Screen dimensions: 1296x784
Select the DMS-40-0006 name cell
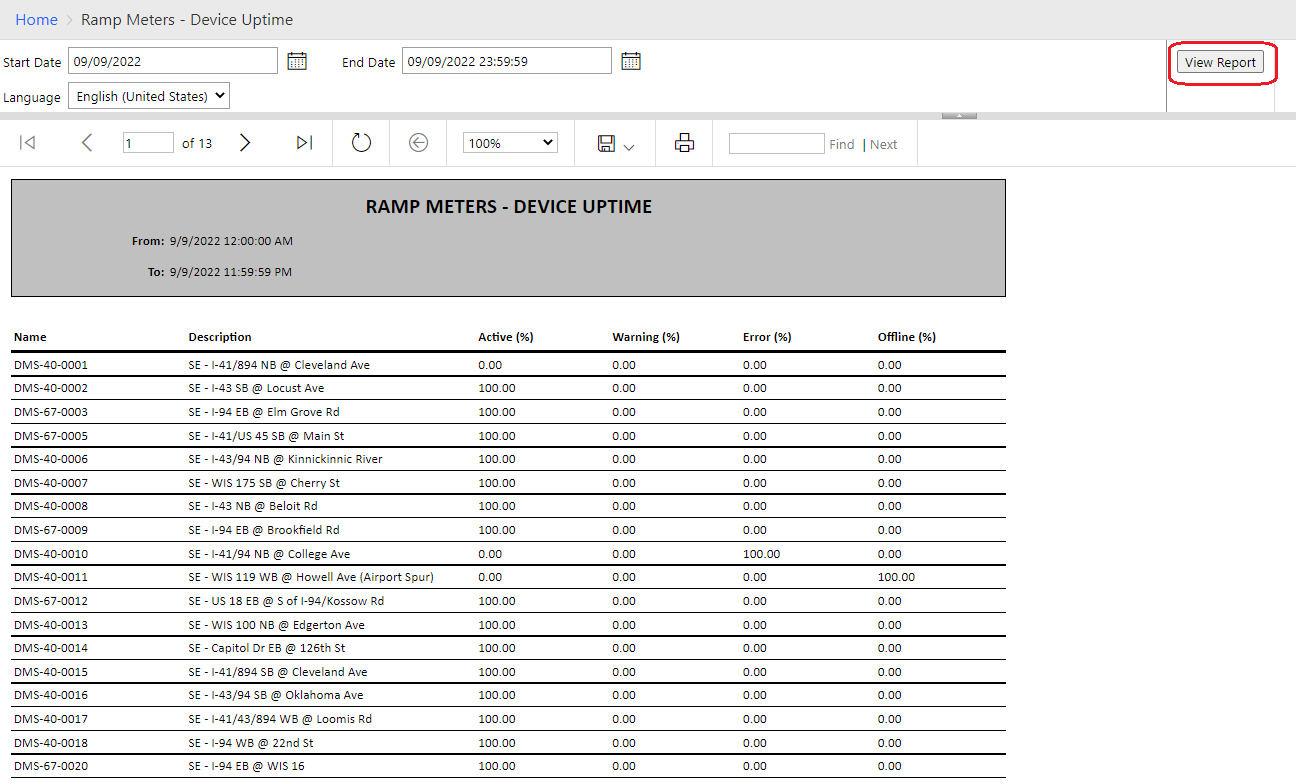pos(51,459)
